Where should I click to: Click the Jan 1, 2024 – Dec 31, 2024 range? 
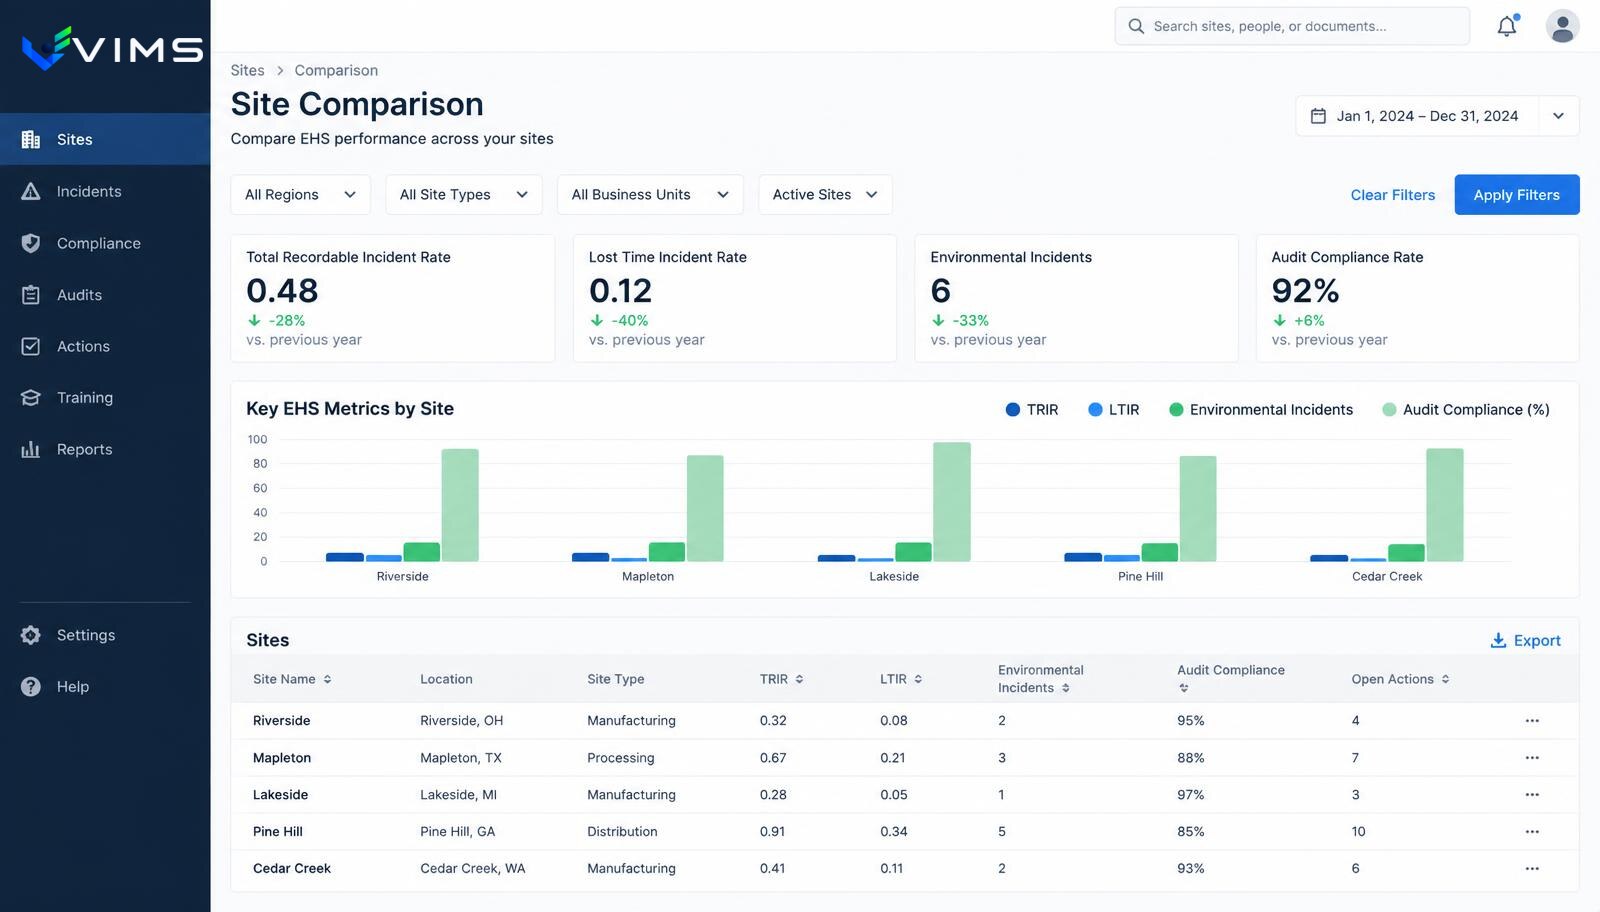[x=1427, y=116]
